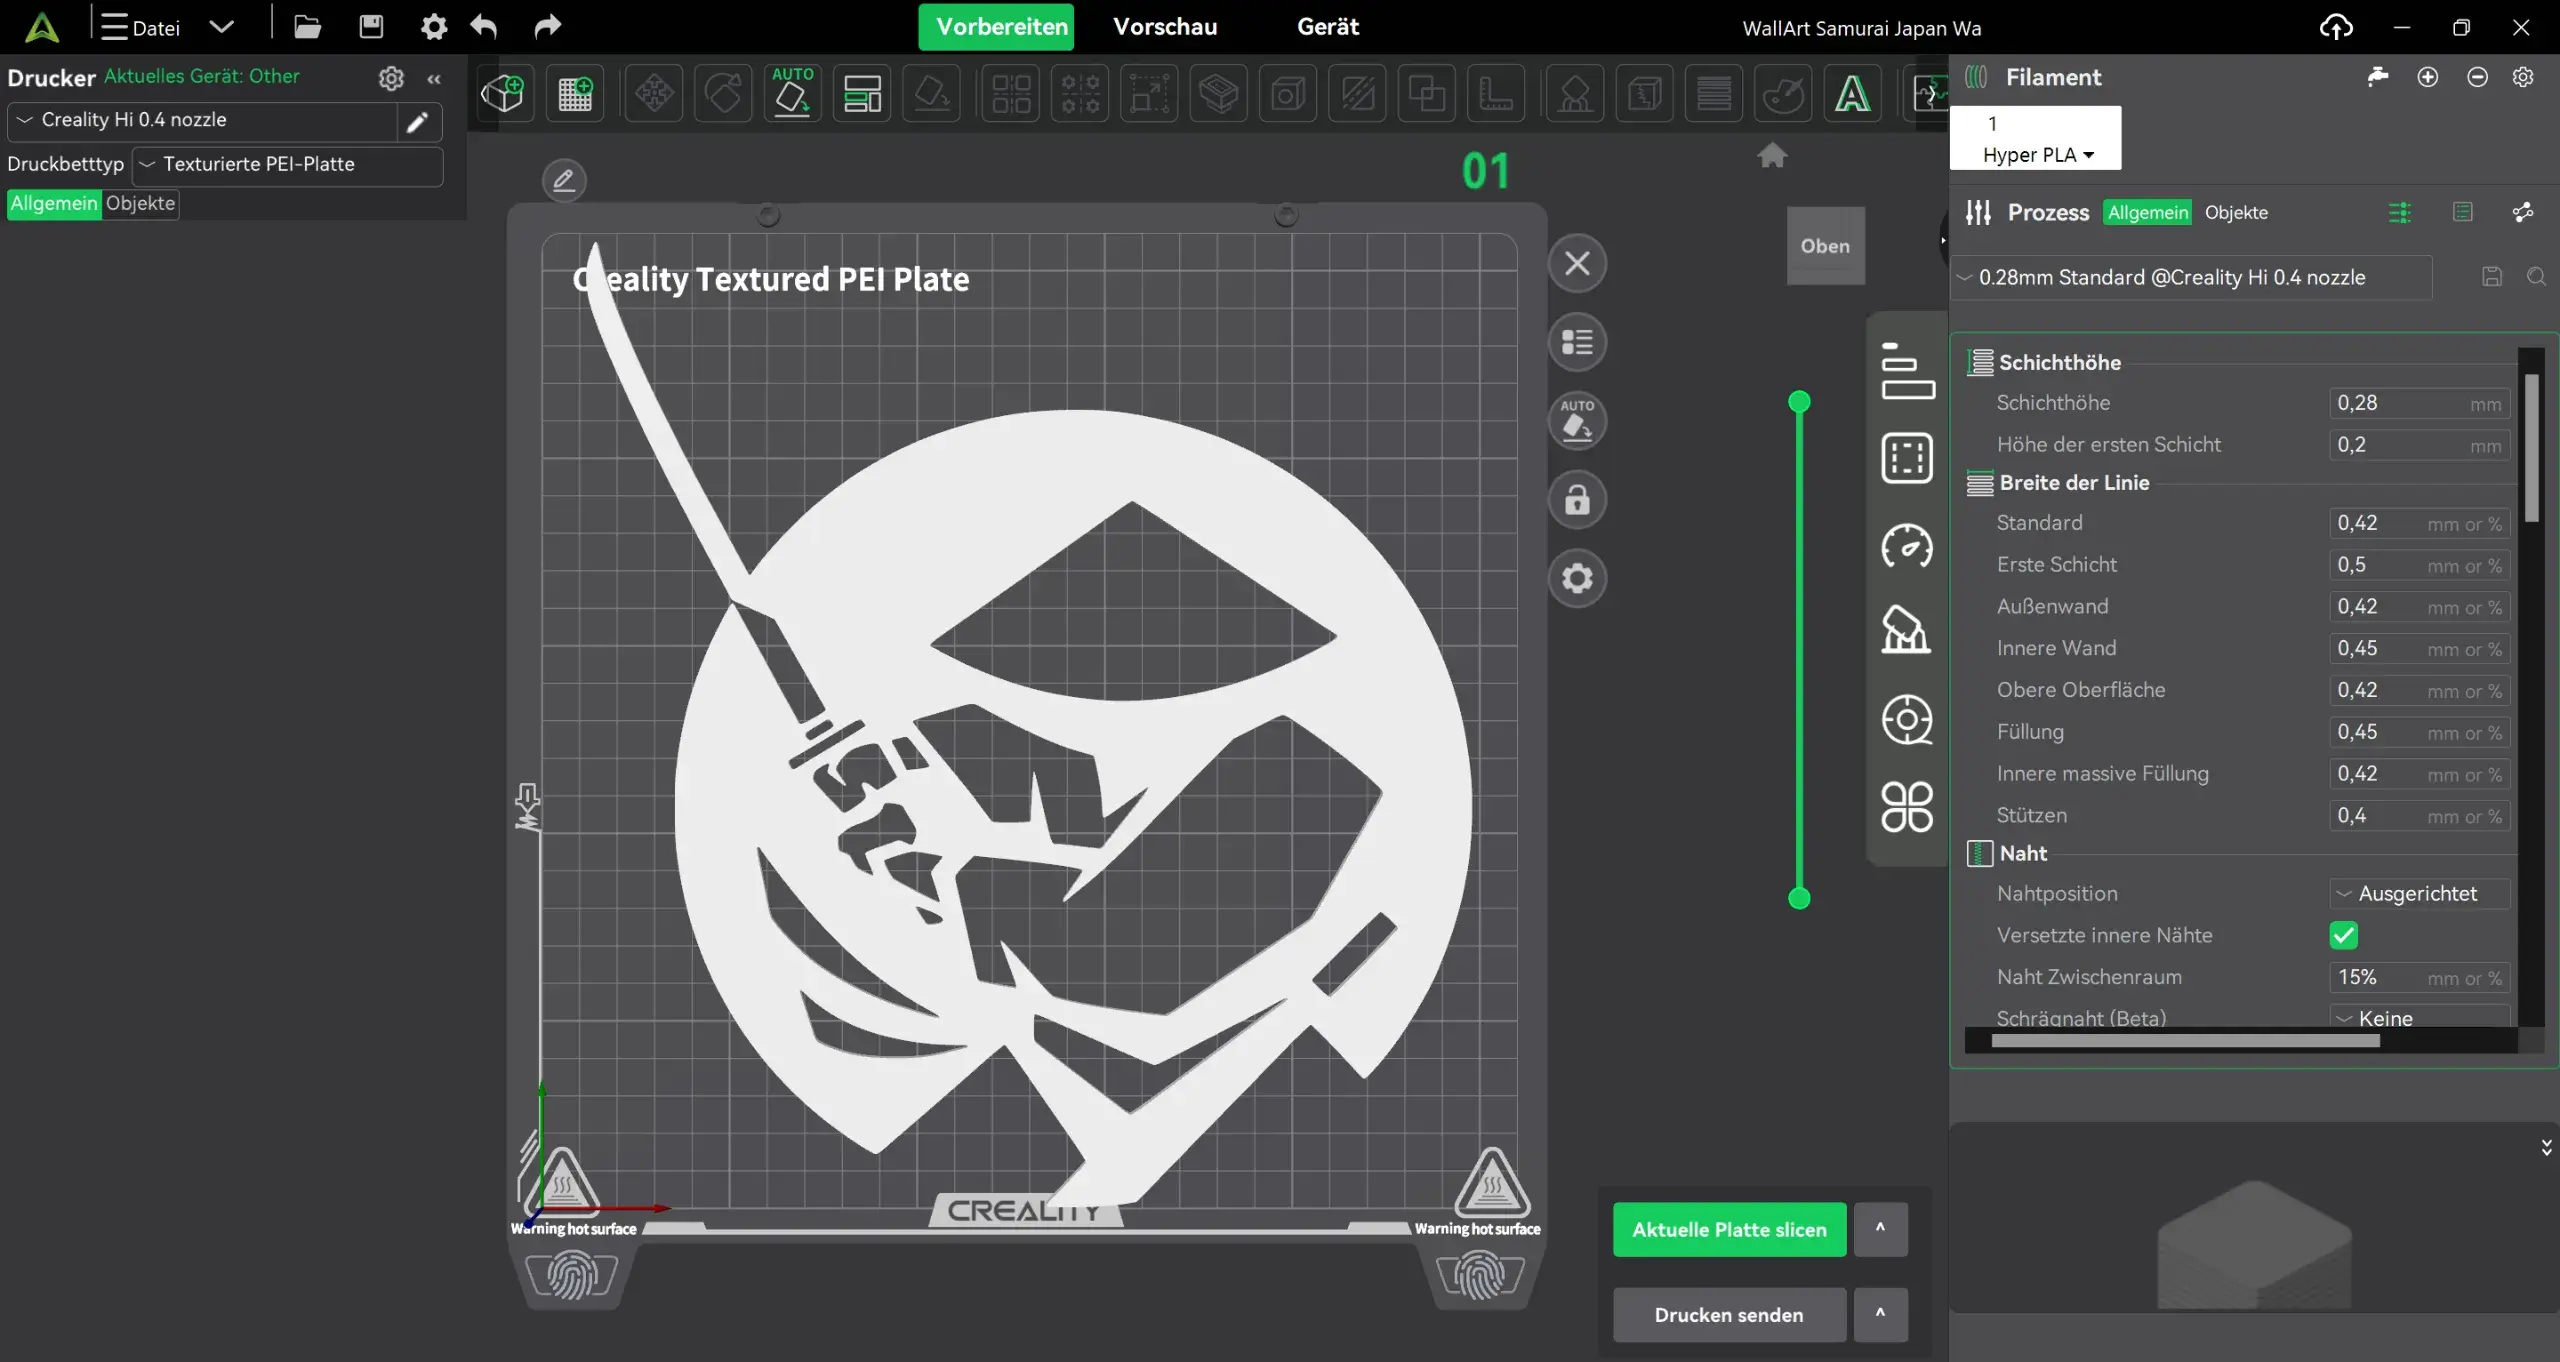Click the Naht Zwischenraum 15% input field
The height and width of the screenshot is (1362, 2560).
tap(2419, 977)
